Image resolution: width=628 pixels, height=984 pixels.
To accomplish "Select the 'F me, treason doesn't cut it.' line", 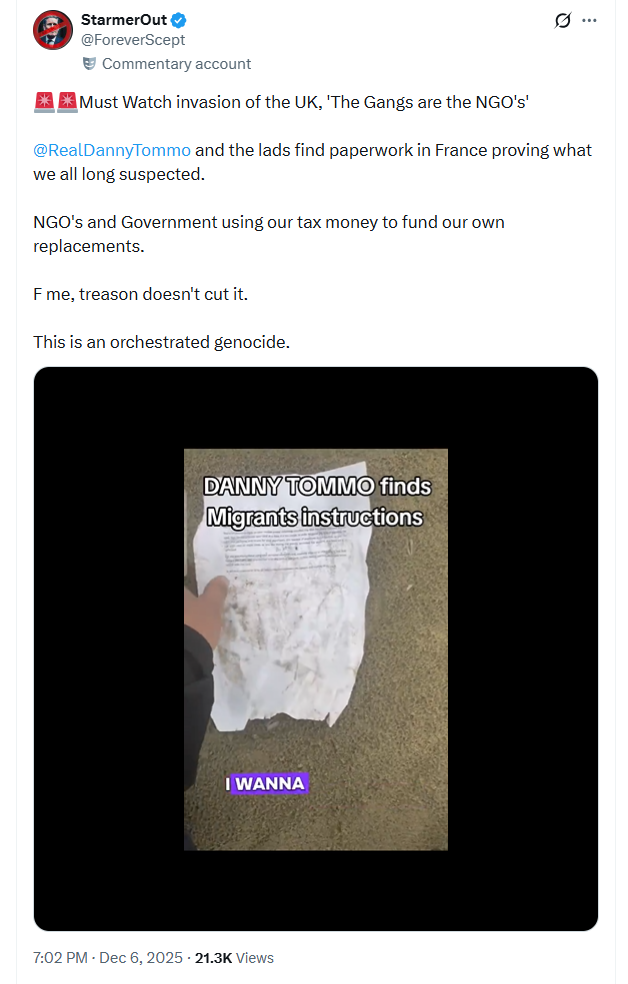I will [141, 294].
